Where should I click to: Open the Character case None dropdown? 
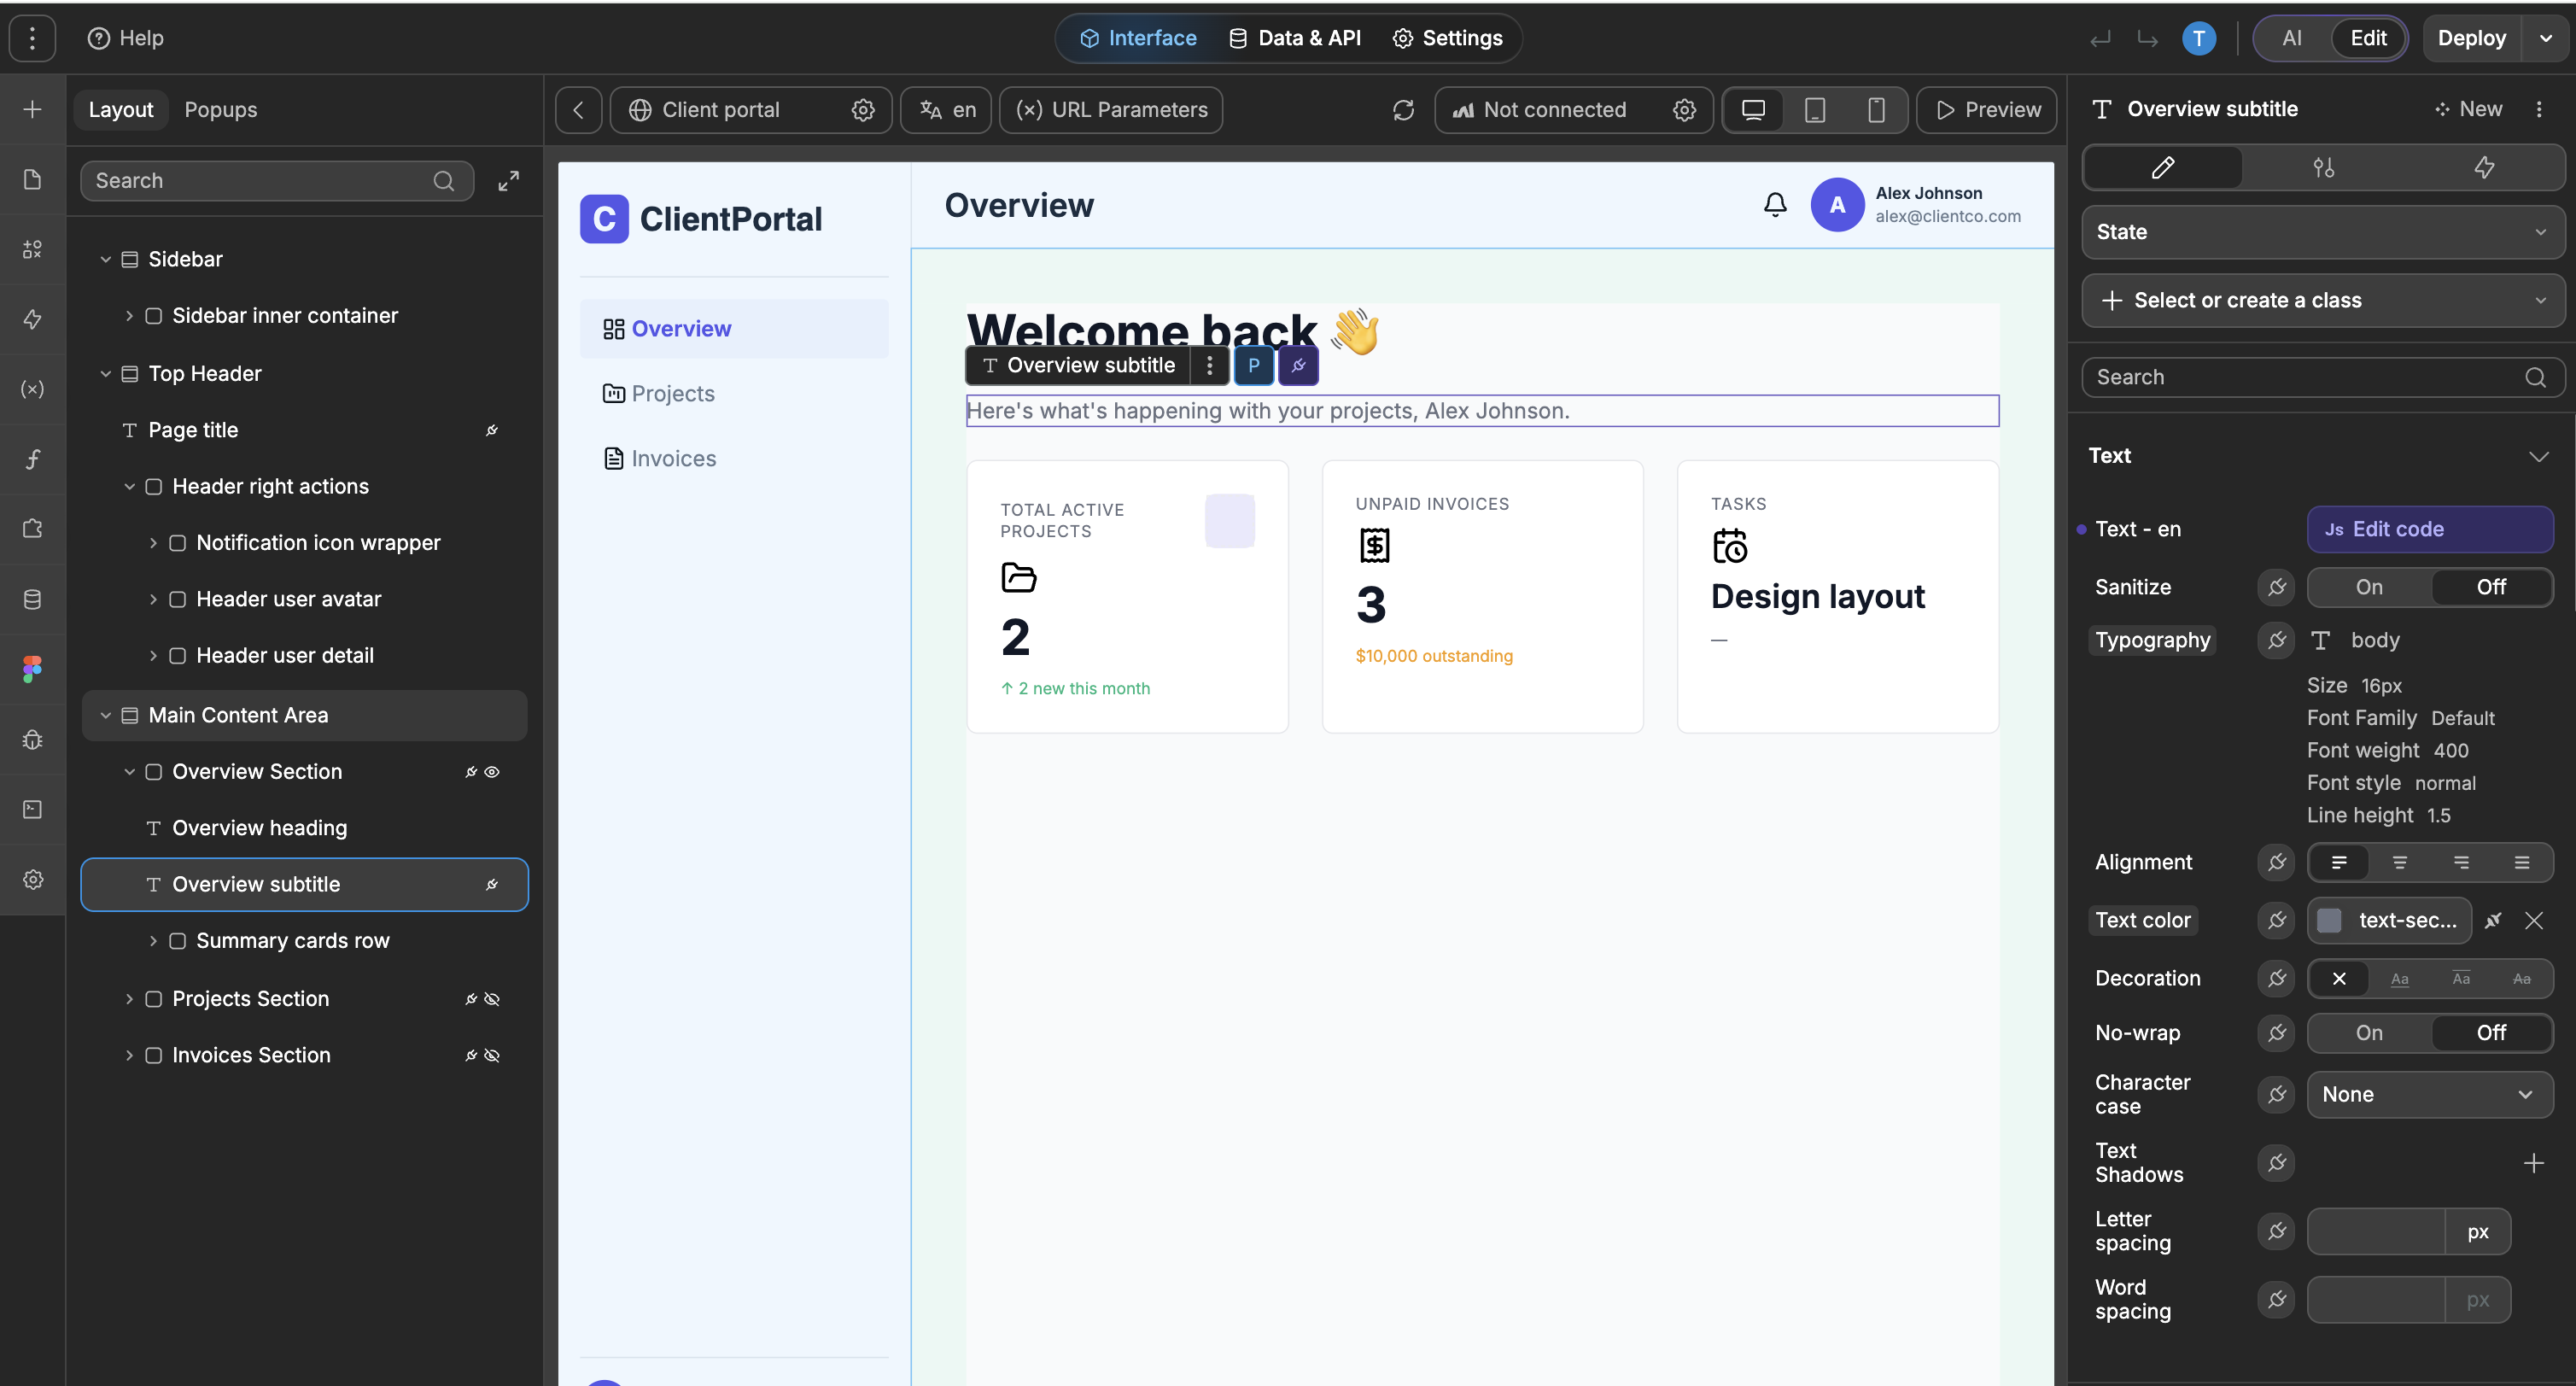(x=2428, y=1094)
